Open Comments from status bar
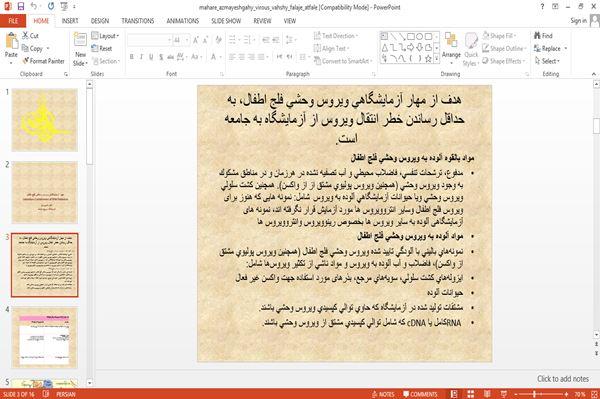 (420, 394)
